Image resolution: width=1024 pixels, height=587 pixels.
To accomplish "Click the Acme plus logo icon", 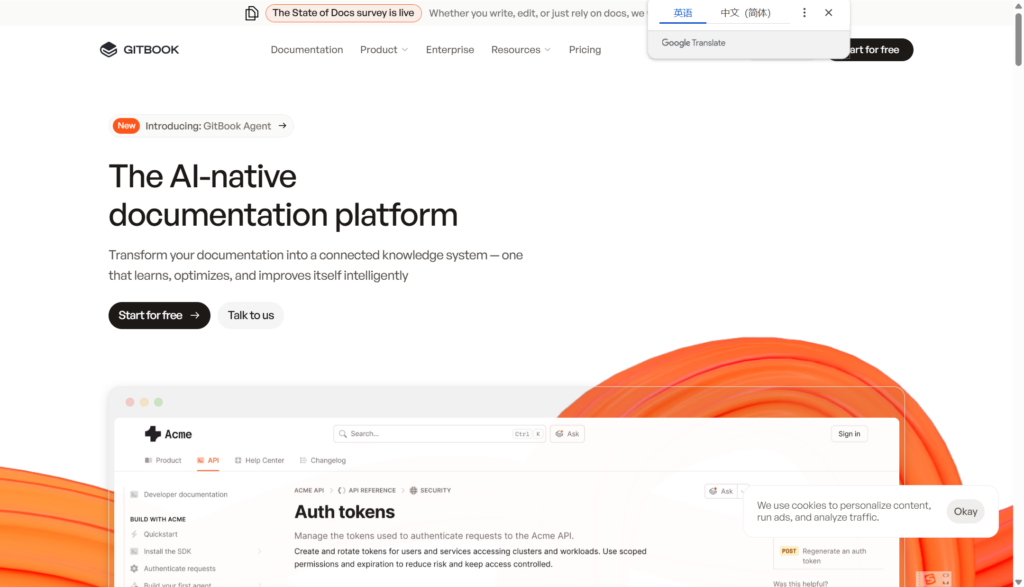I will coord(153,434).
